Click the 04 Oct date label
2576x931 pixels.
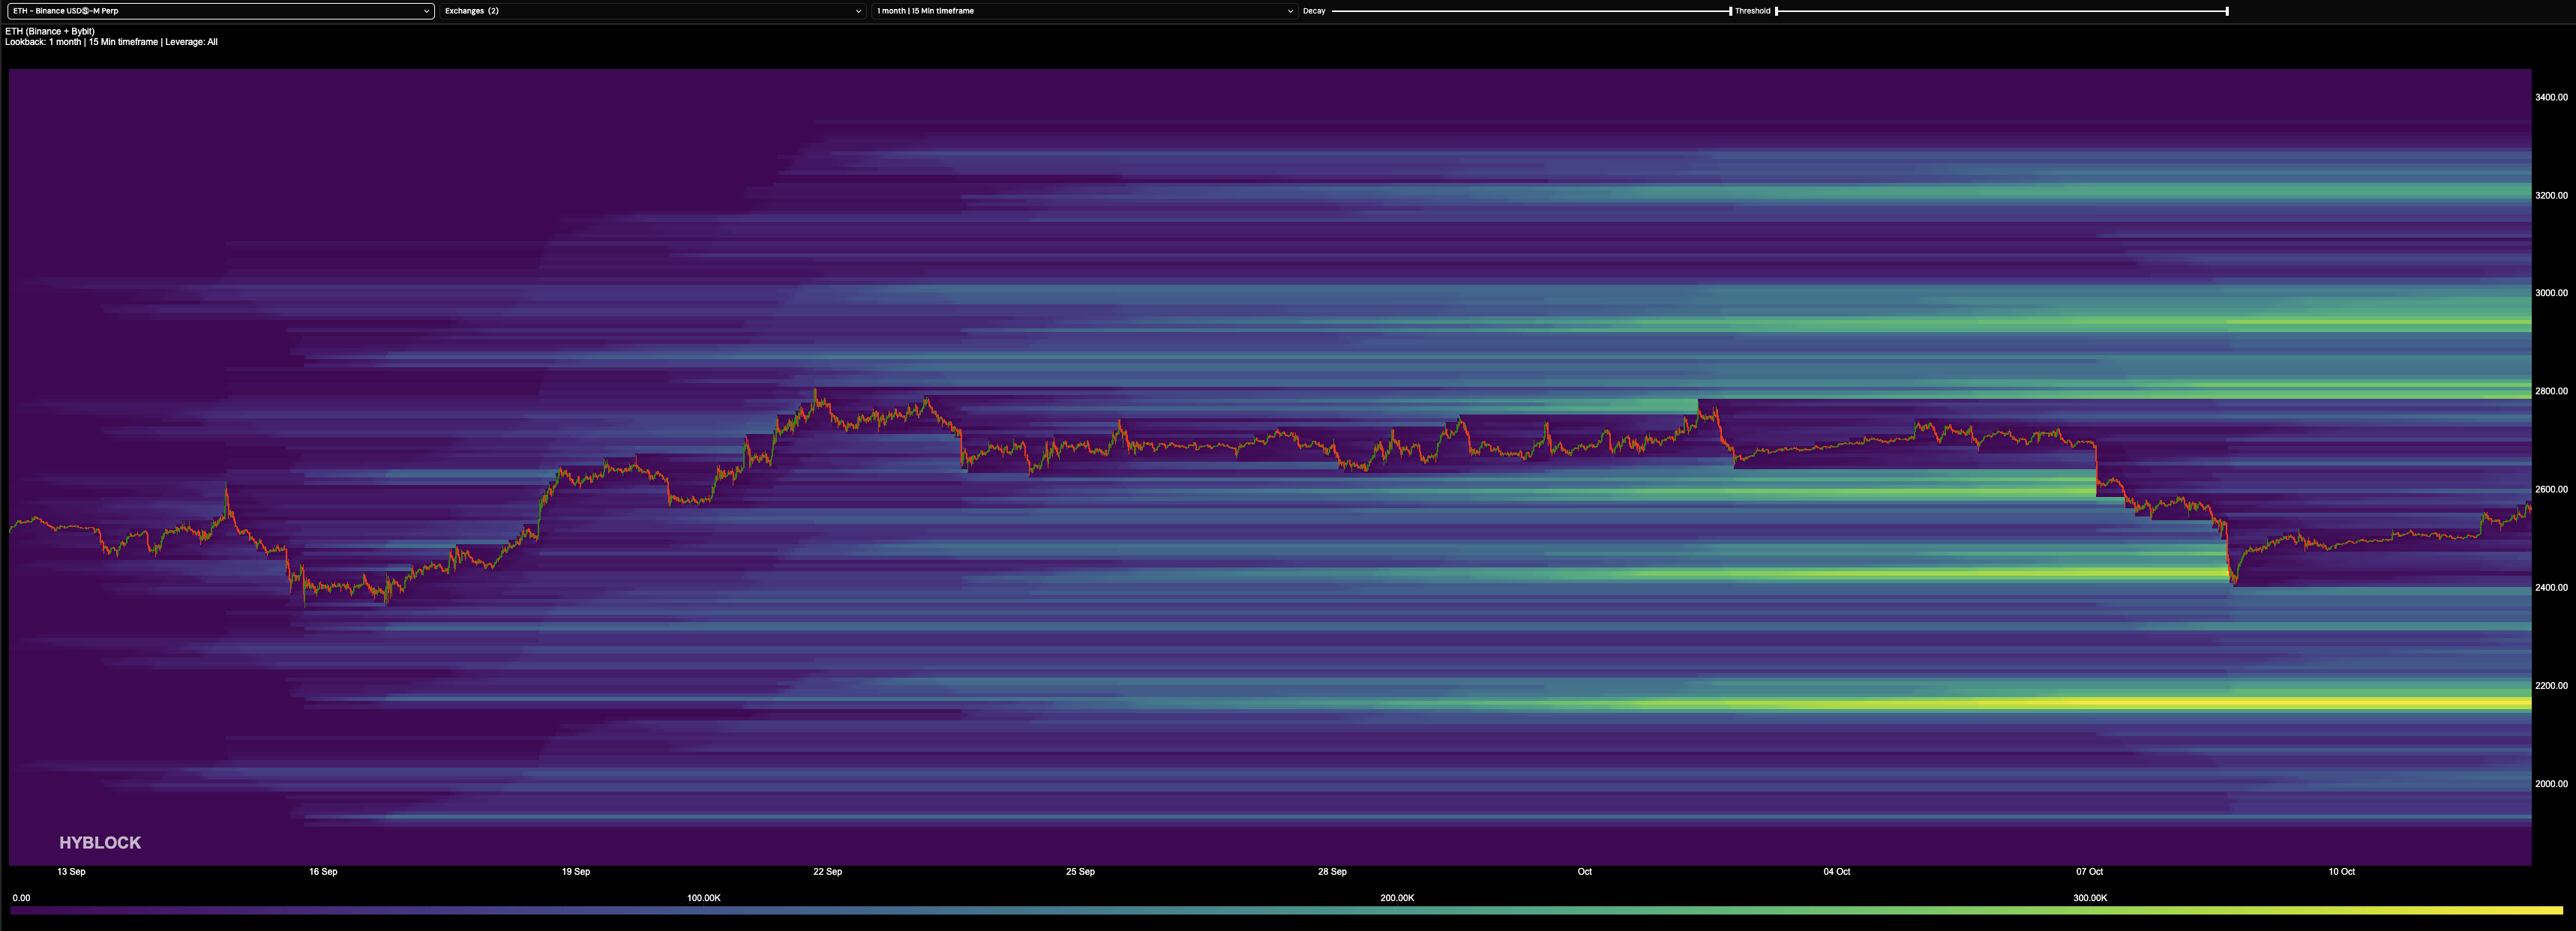(x=1837, y=872)
